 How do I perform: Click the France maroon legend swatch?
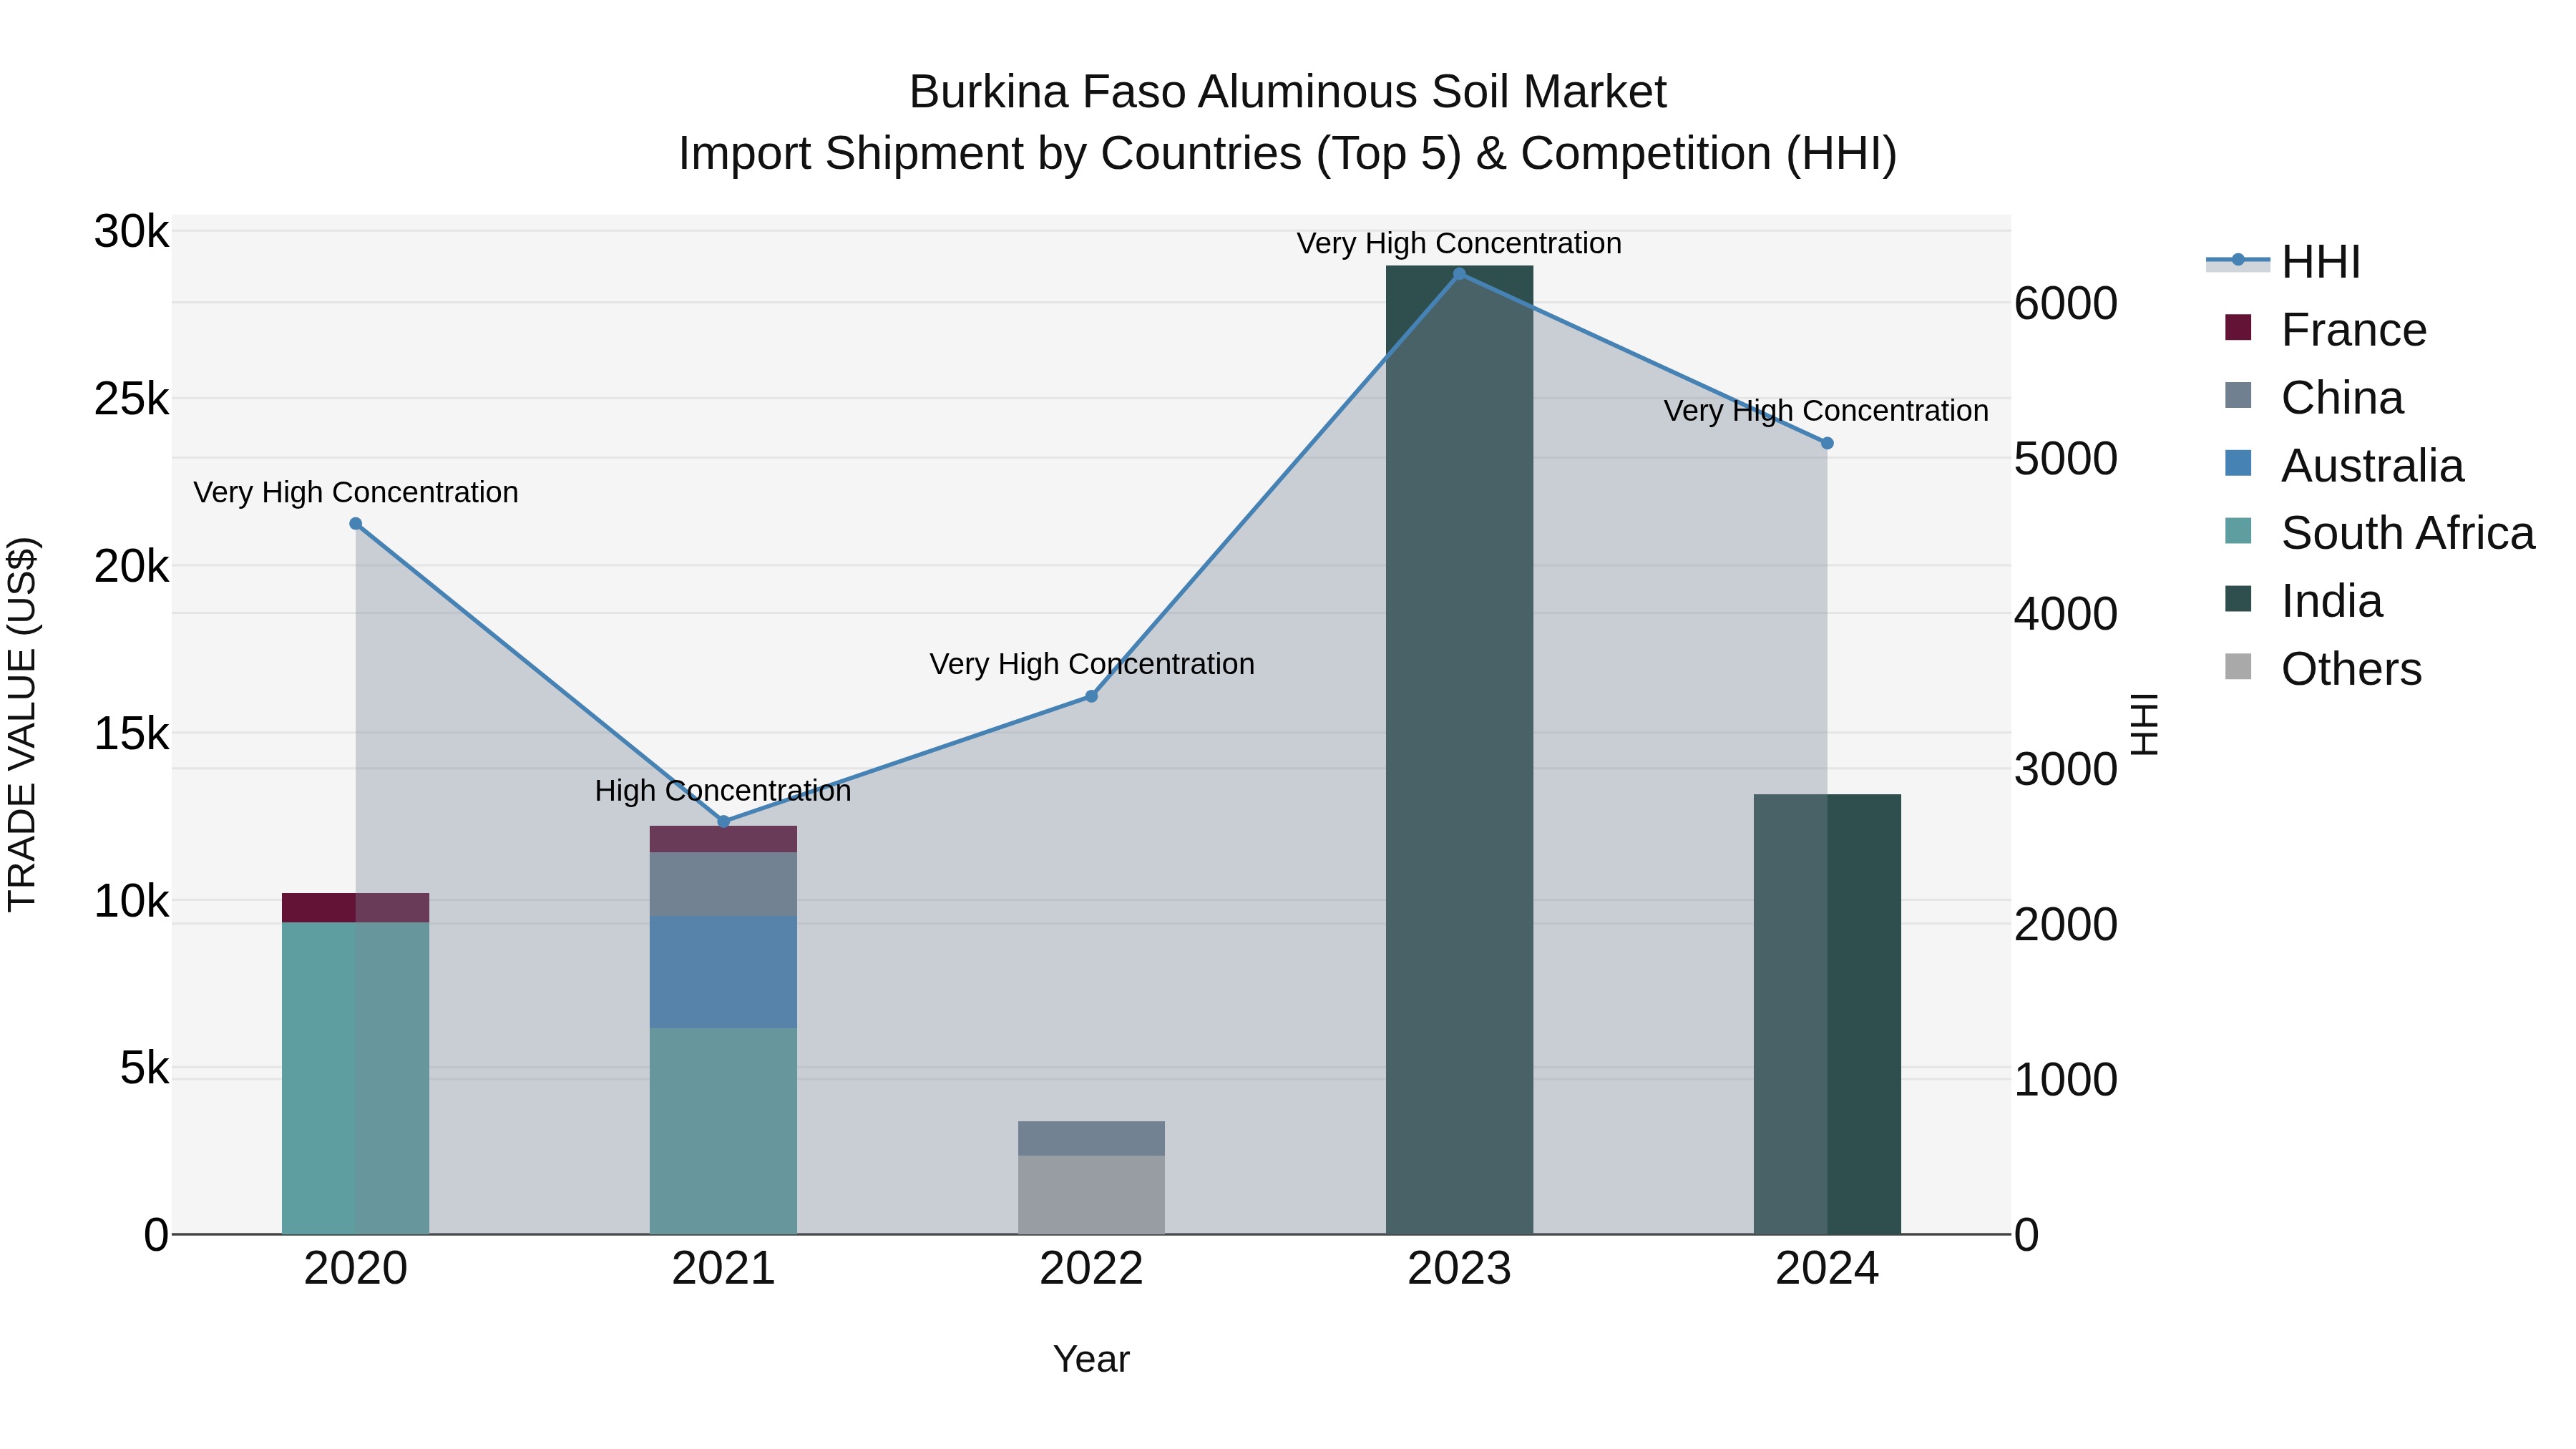(x=2238, y=328)
